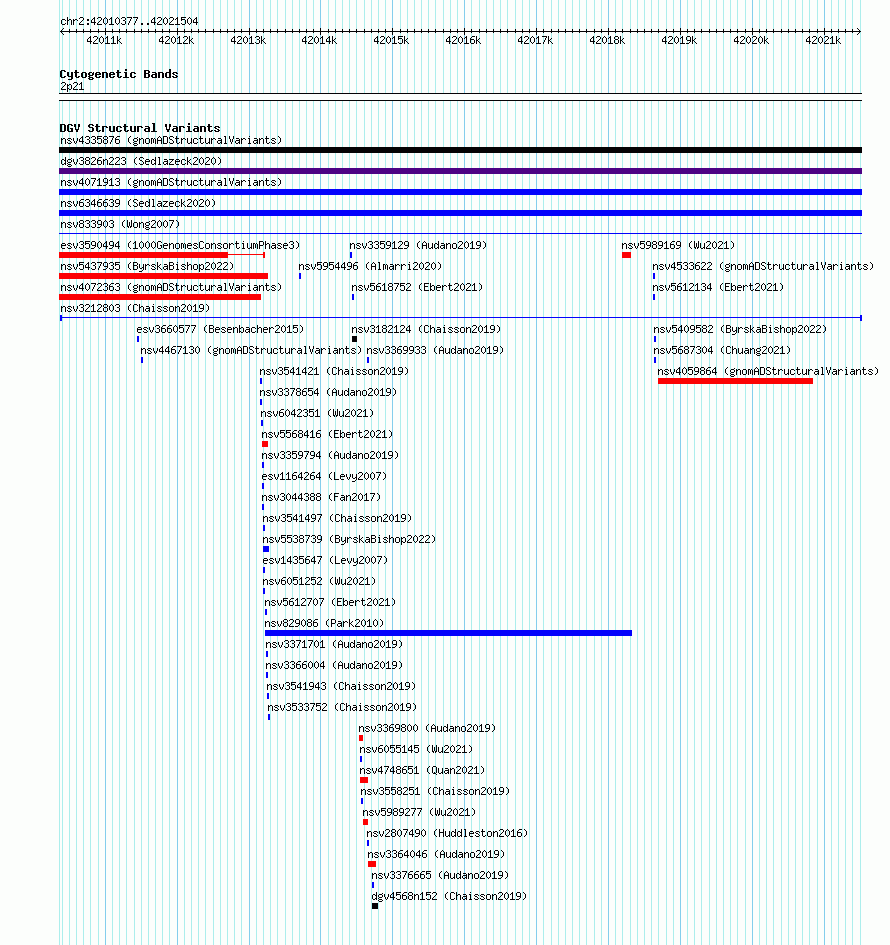The height and width of the screenshot is (945, 890).
Task: Click the nsv829086 (Park2010) blue bar
Action: (448, 633)
